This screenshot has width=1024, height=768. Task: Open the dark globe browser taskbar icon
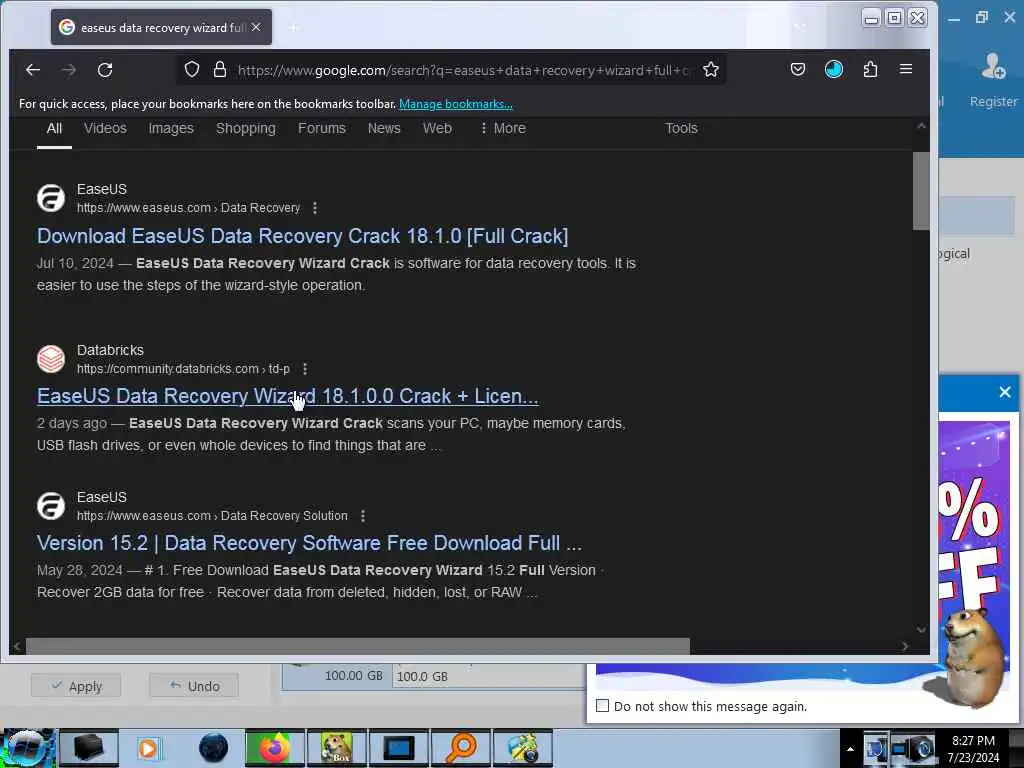point(213,748)
